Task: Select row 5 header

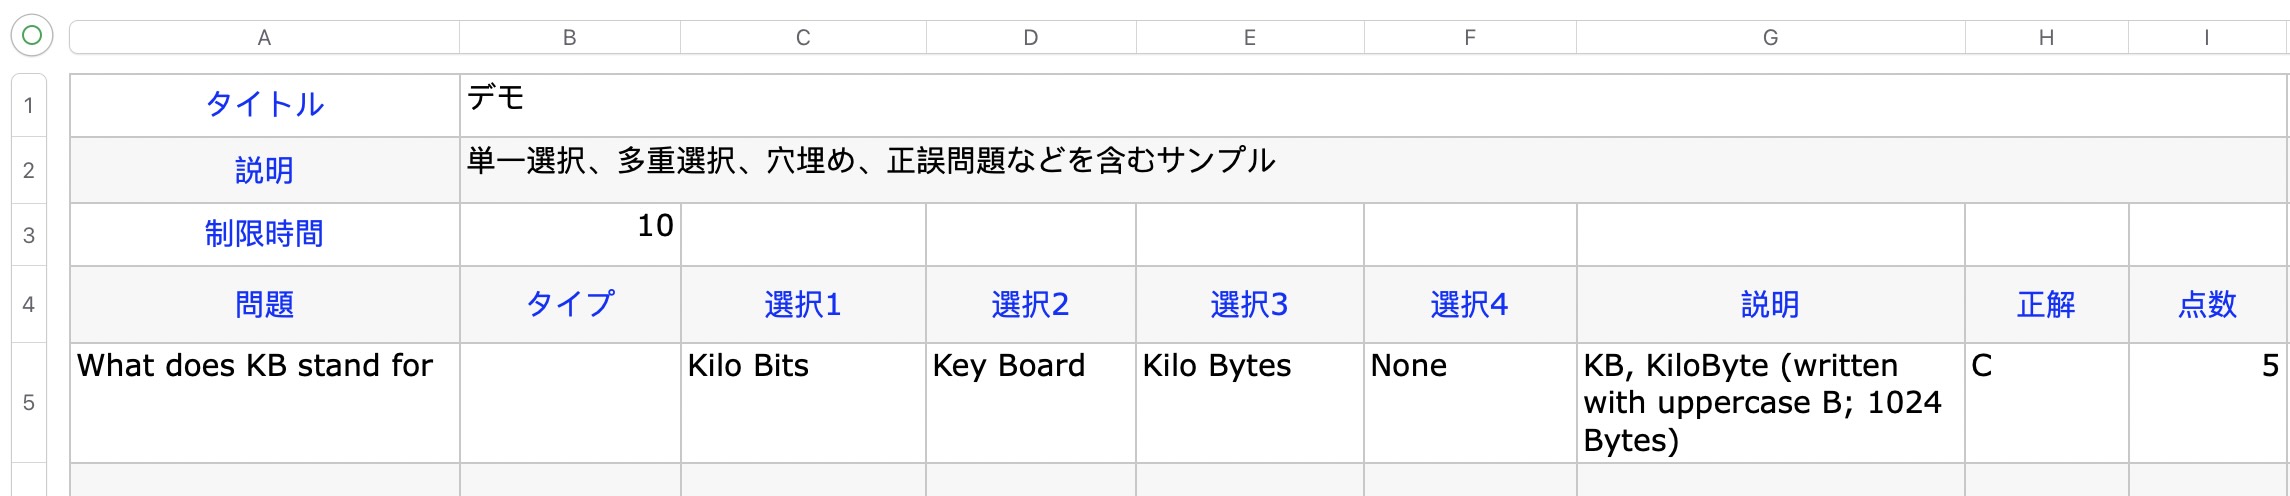Action: [x=29, y=402]
